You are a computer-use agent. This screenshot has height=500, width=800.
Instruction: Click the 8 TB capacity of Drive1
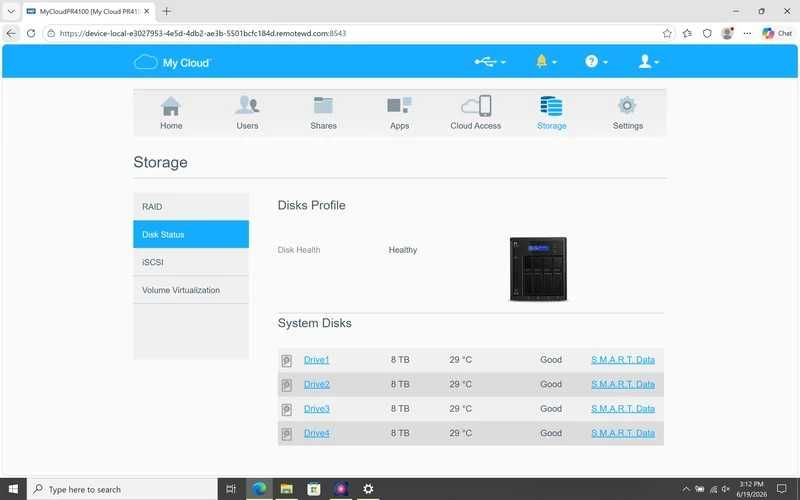400,360
